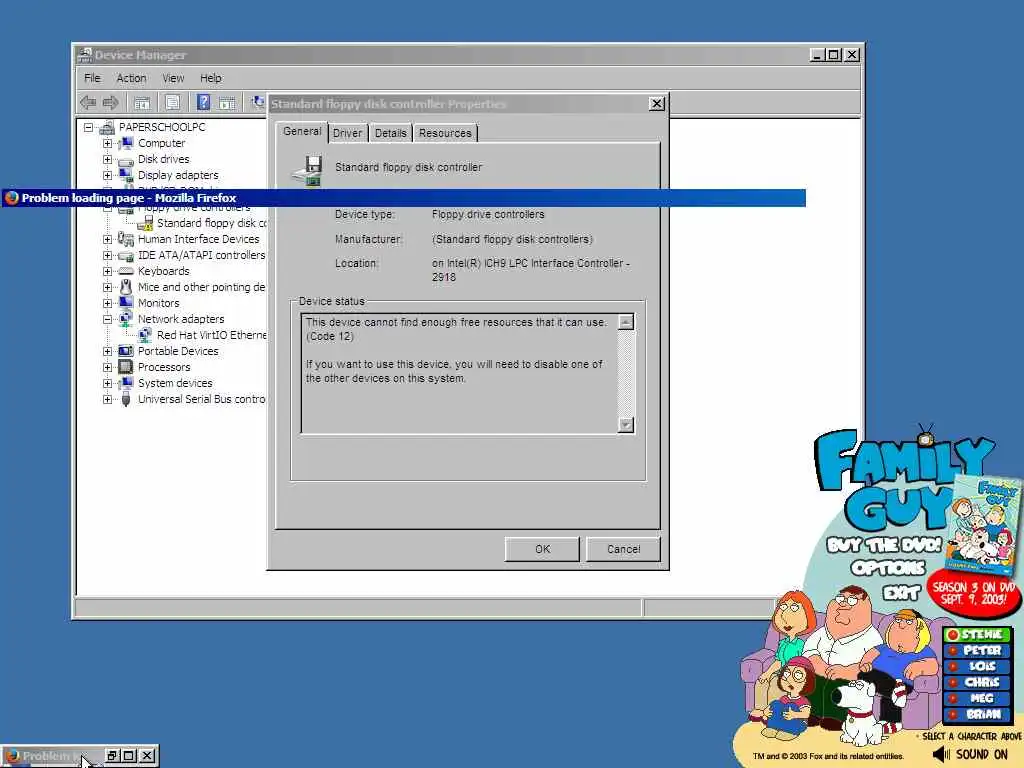Click the Display adapters category icon
Viewport: 1024px width, 768px height.
point(126,175)
